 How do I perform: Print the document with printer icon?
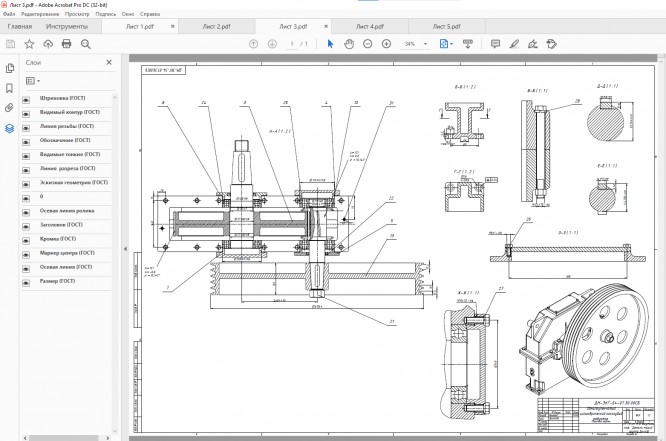pyautogui.click(x=68, y=44)
